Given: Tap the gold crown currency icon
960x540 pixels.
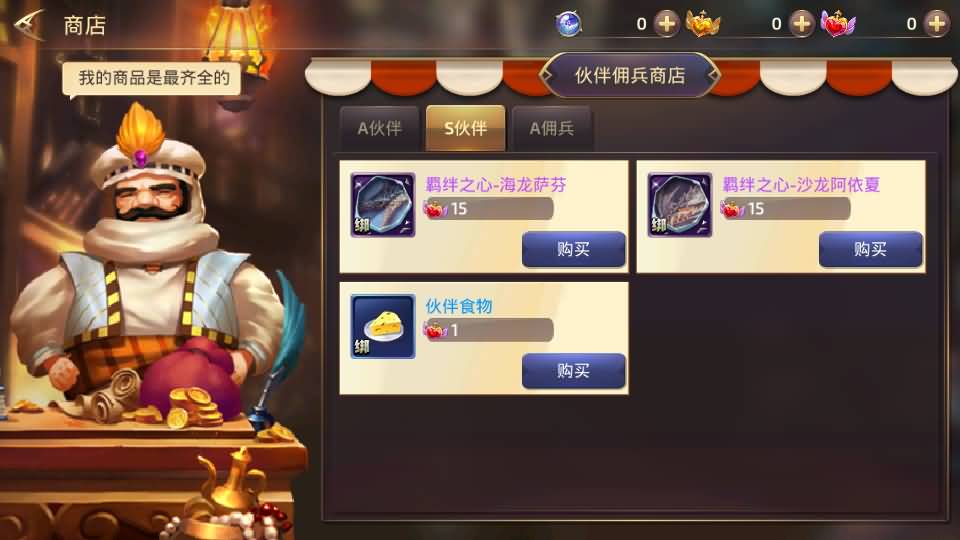Looking at the screenshot, I should [703, 24].
